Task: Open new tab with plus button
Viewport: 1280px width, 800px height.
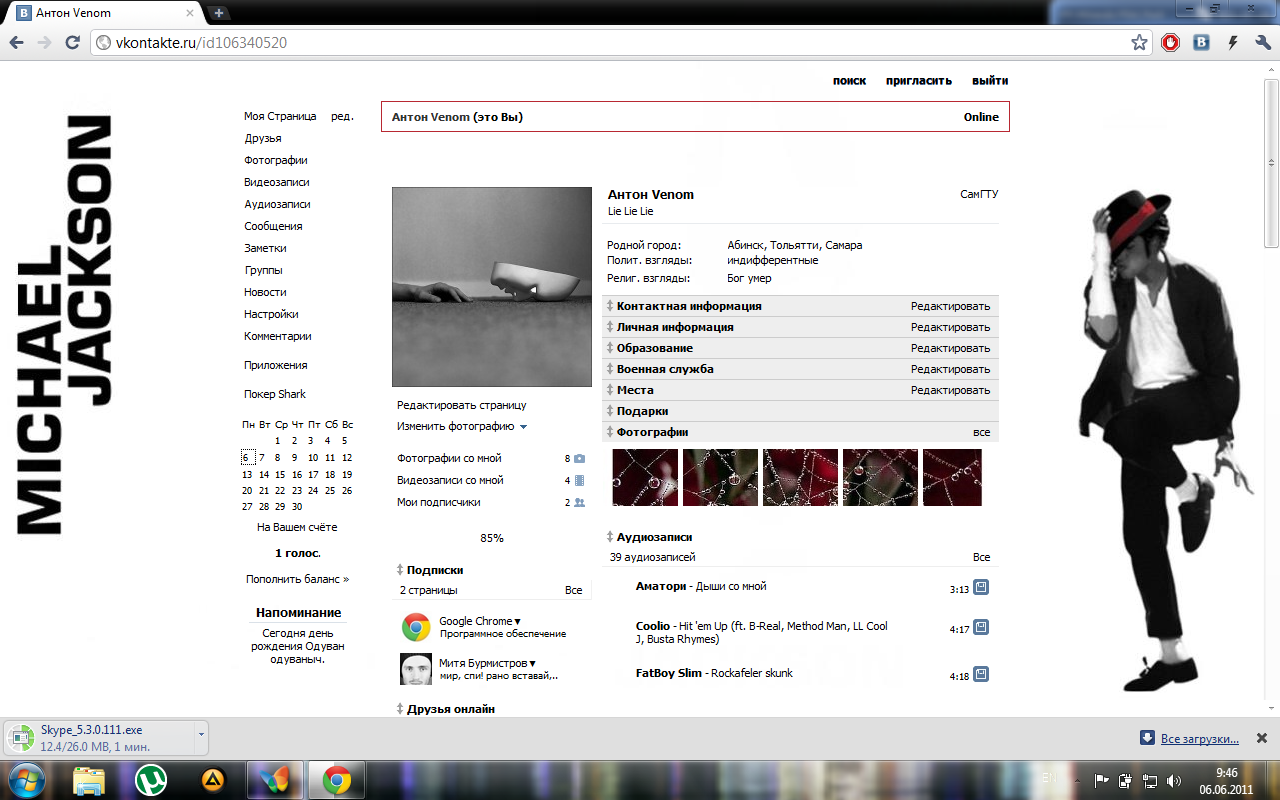Action: coord(219,13)
